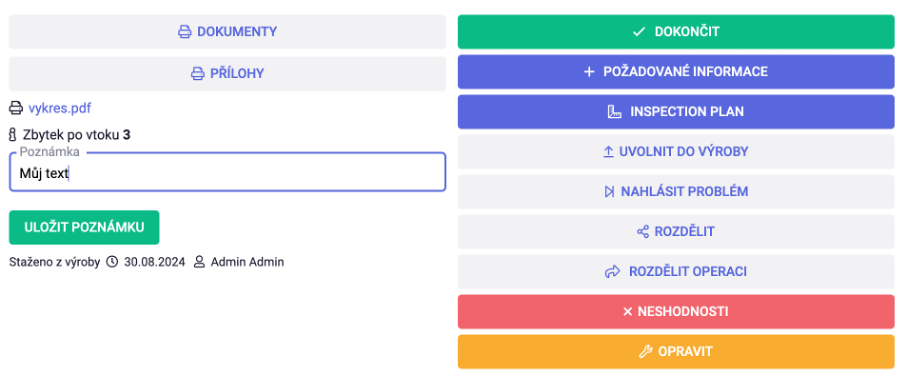
Task: Click the upload arrow icon on Uvolnit do výroby
Action: (x=608, y=152)
